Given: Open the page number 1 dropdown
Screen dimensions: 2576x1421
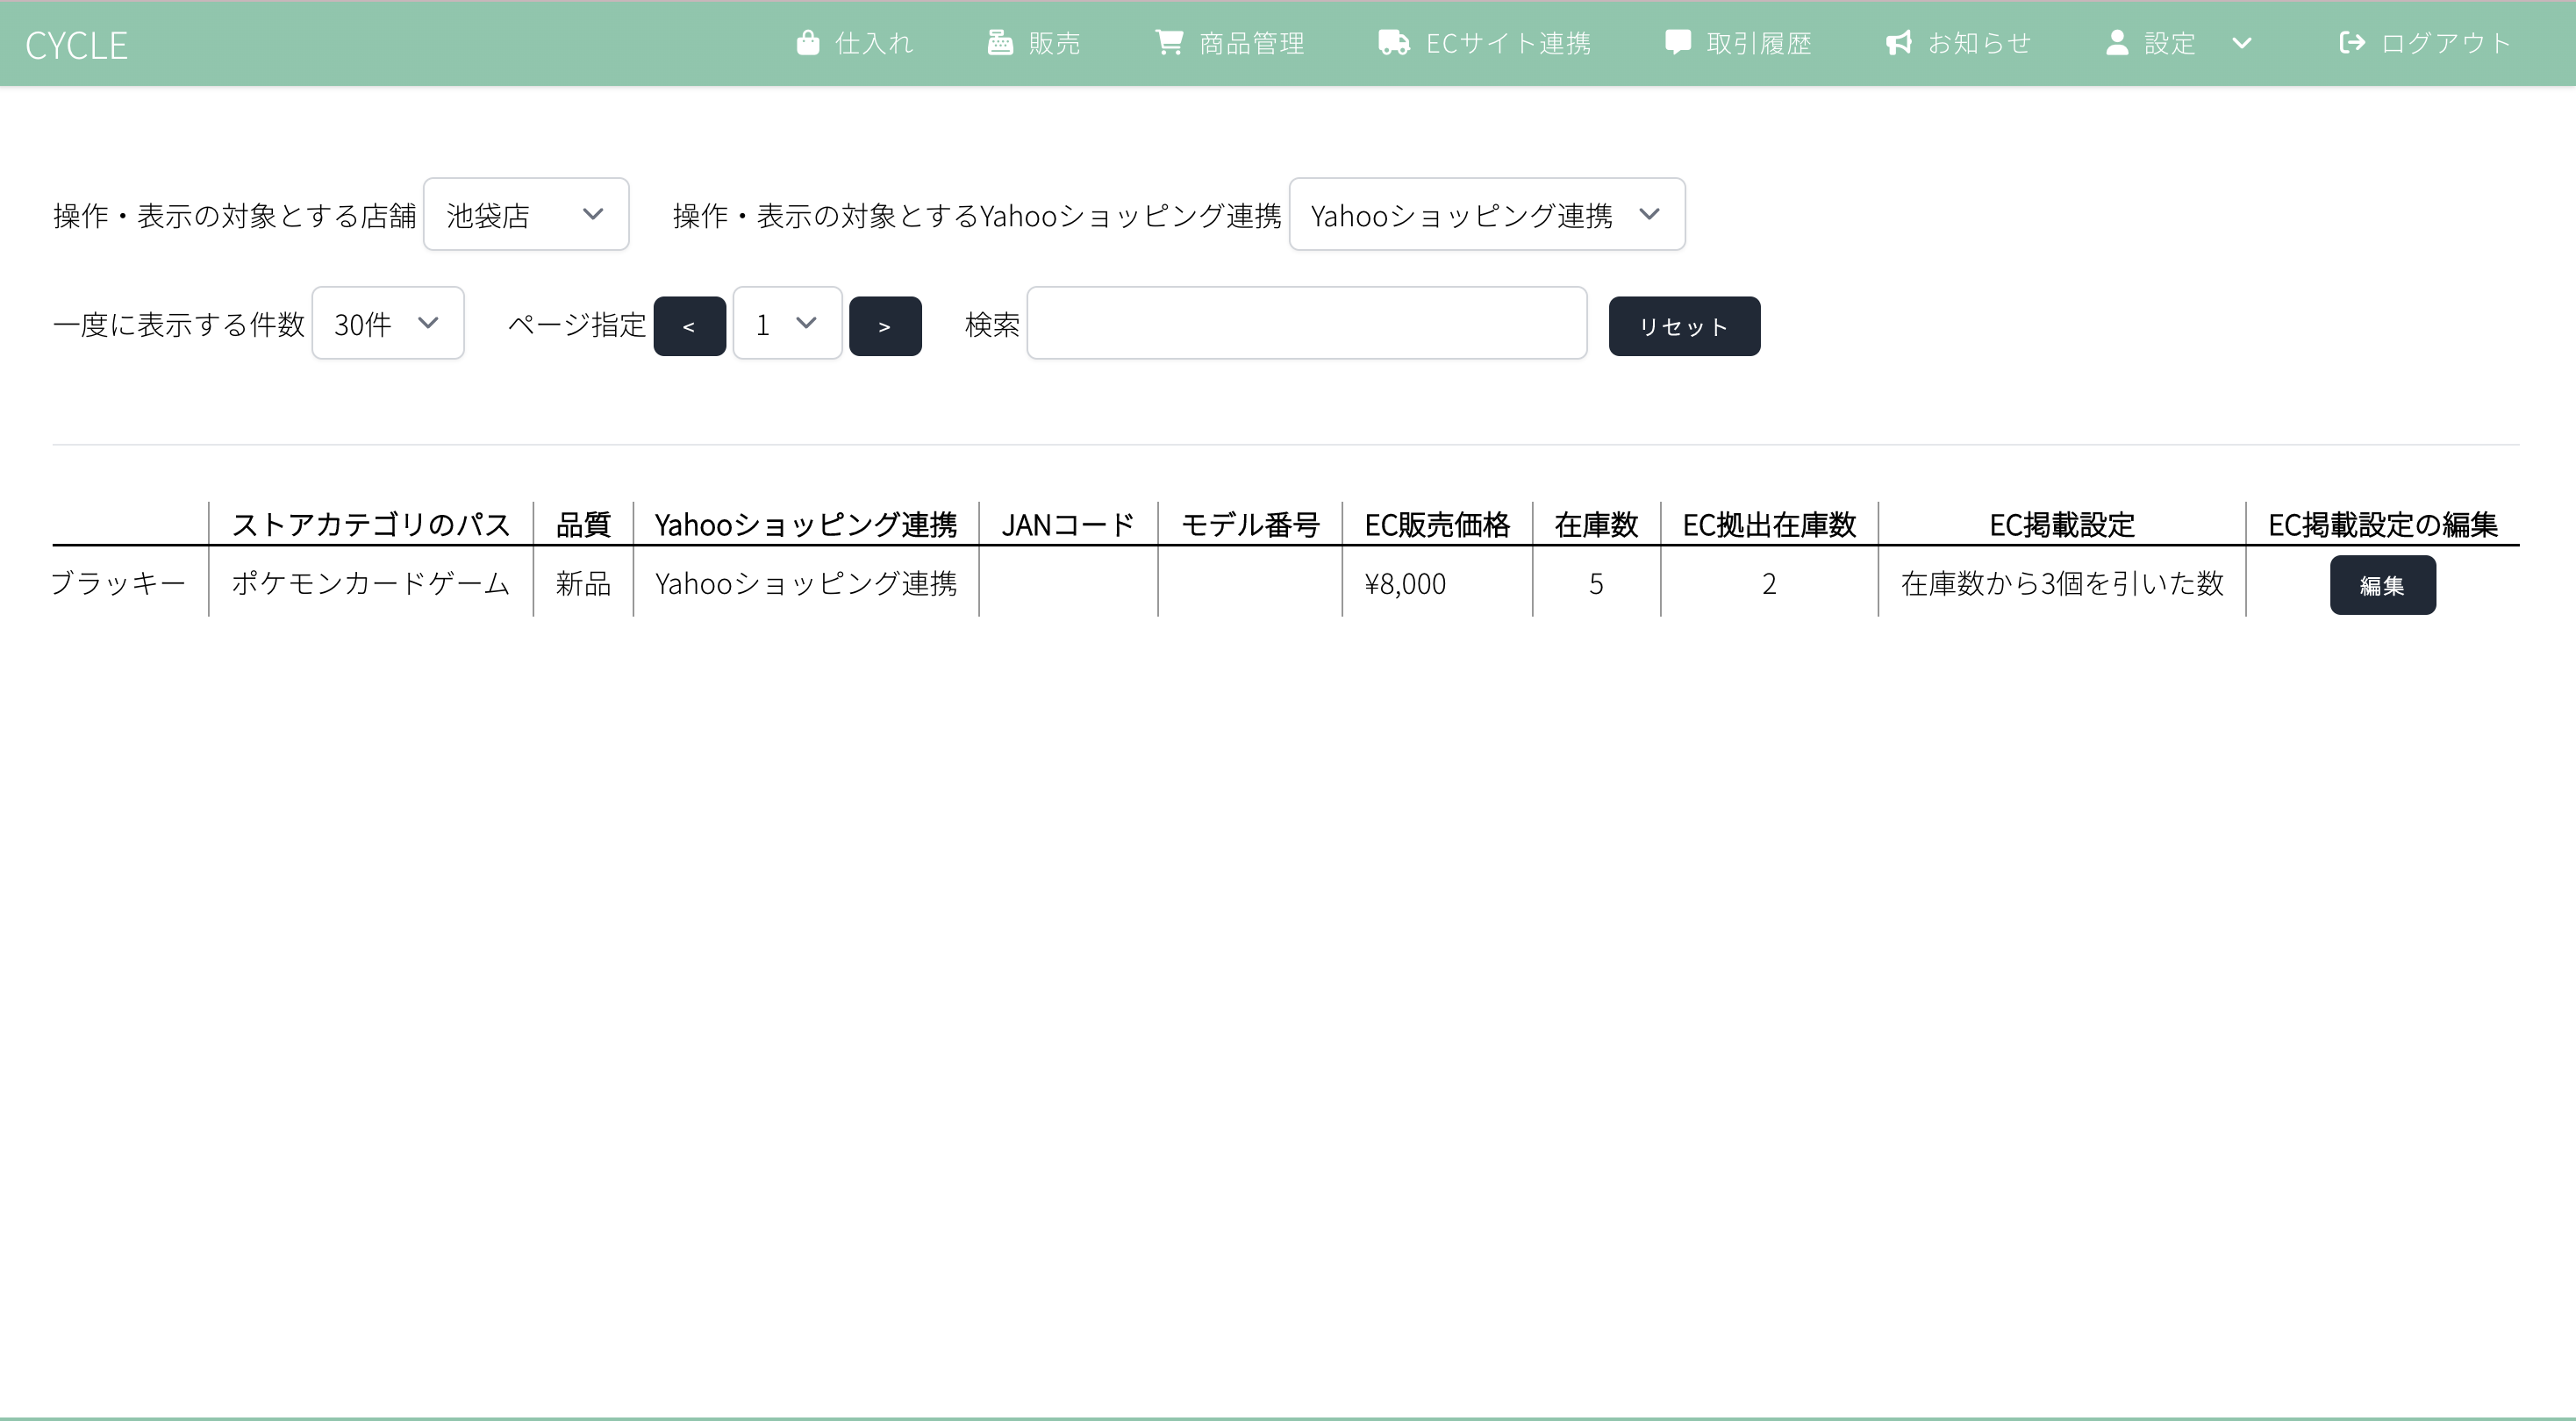Looking at the screenshot, I should (x=787, y=324).
